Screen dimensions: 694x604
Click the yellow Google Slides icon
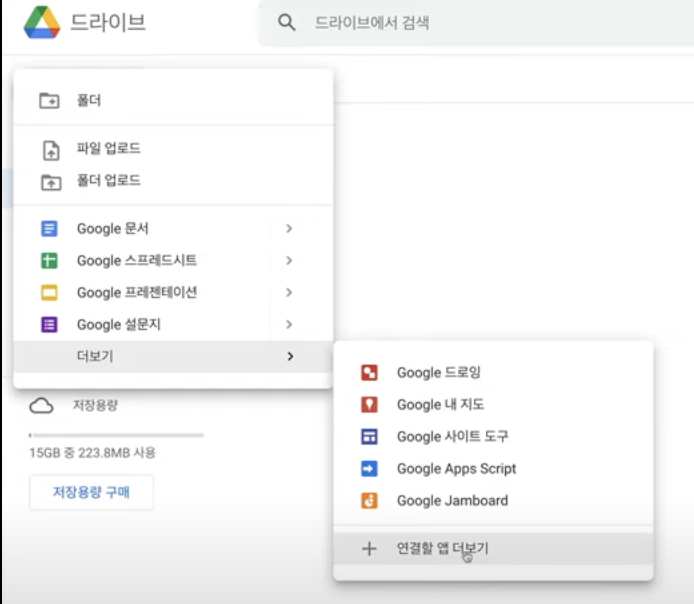49,292
